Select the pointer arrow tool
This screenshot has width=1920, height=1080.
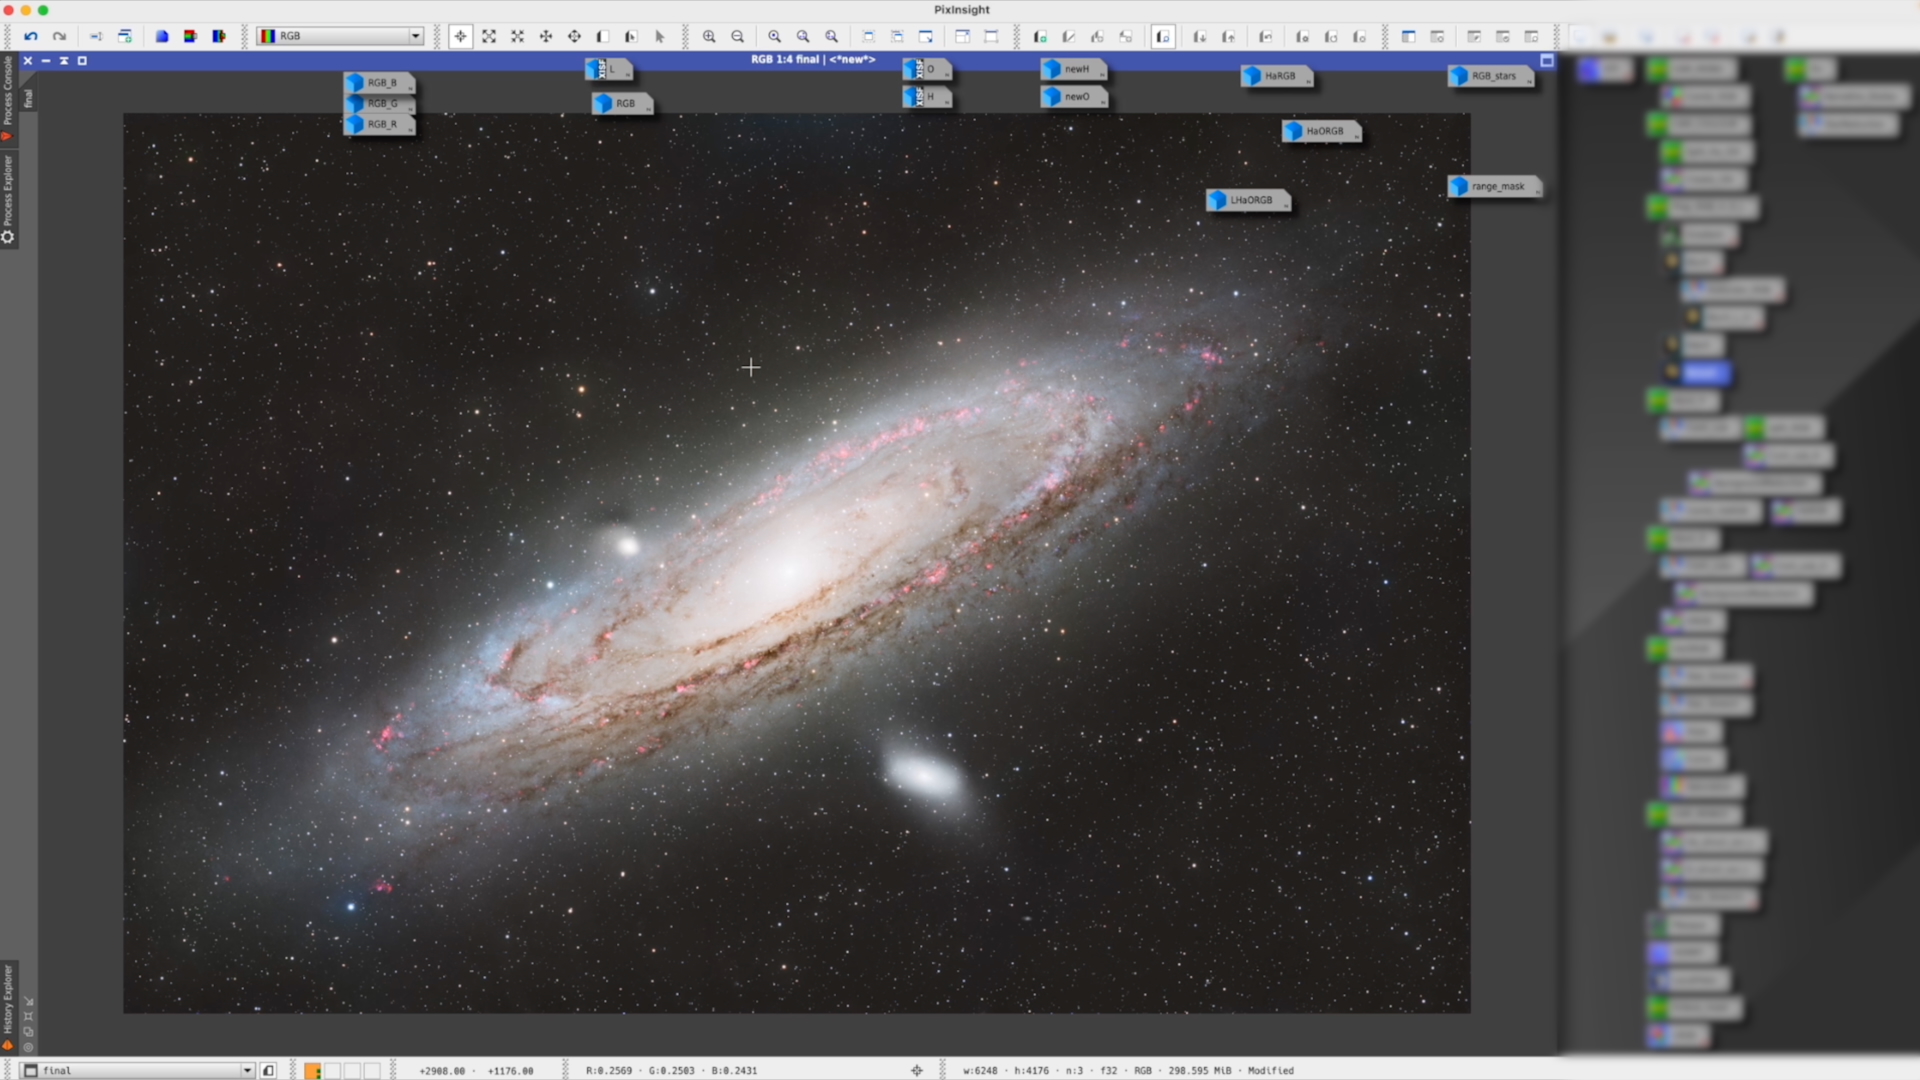(x=660, y=36)
